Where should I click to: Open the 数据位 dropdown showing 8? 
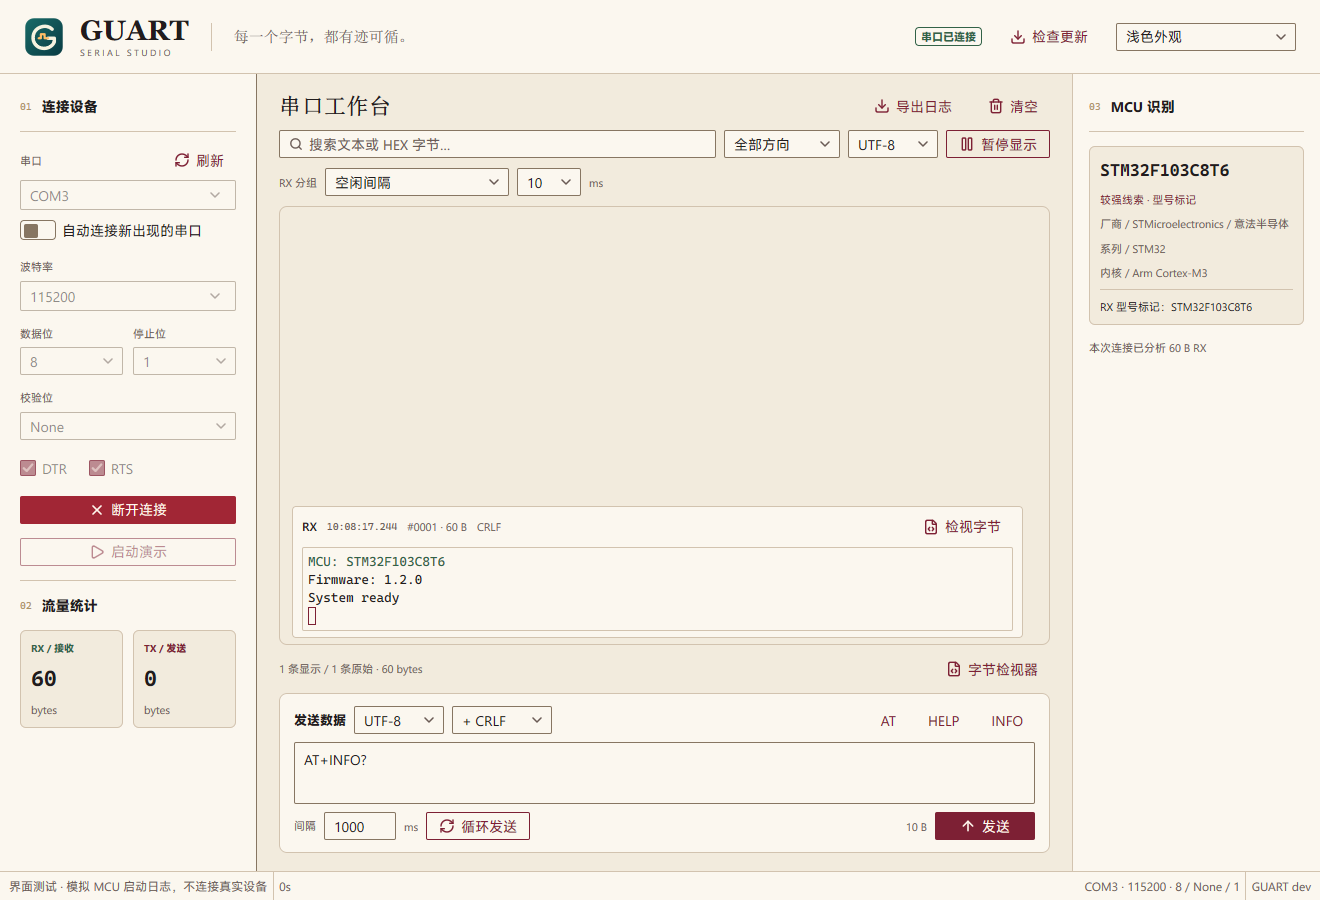(x=71, y=361)
